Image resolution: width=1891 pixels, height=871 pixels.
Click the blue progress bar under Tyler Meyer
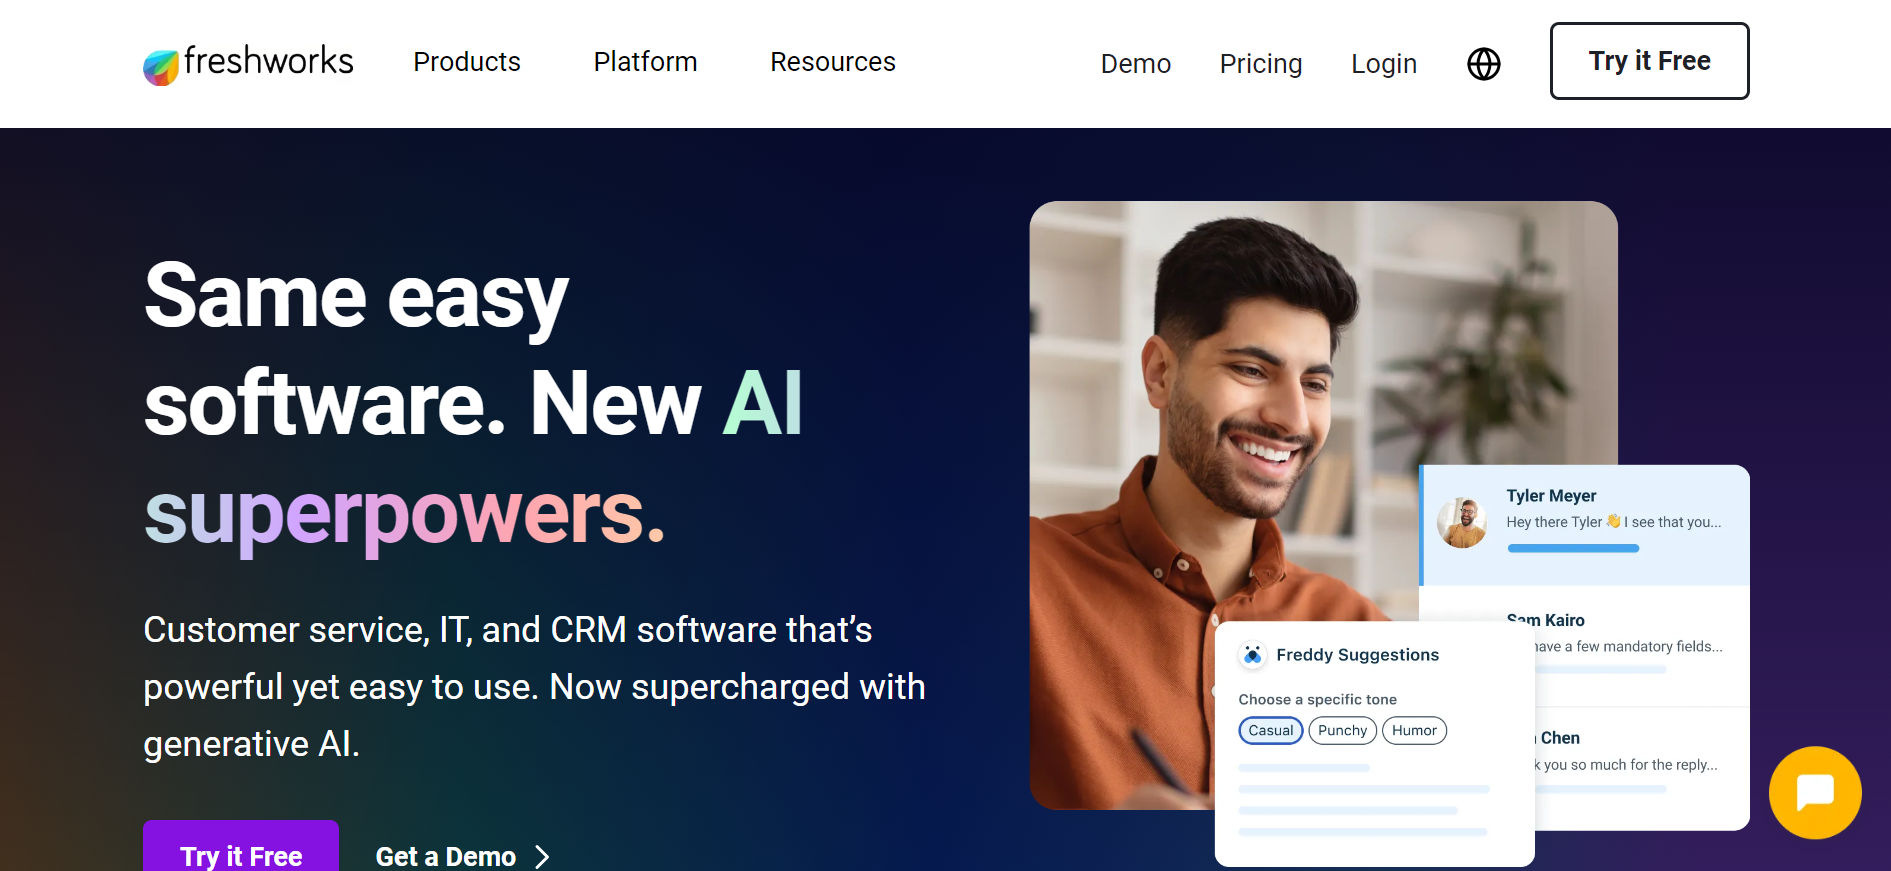[1573, 548]
